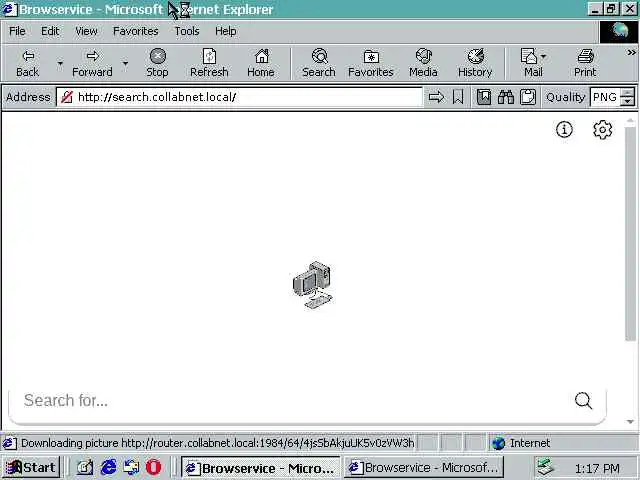Click the computer image in page center
The image size is (640, 480).
[313, 285]
